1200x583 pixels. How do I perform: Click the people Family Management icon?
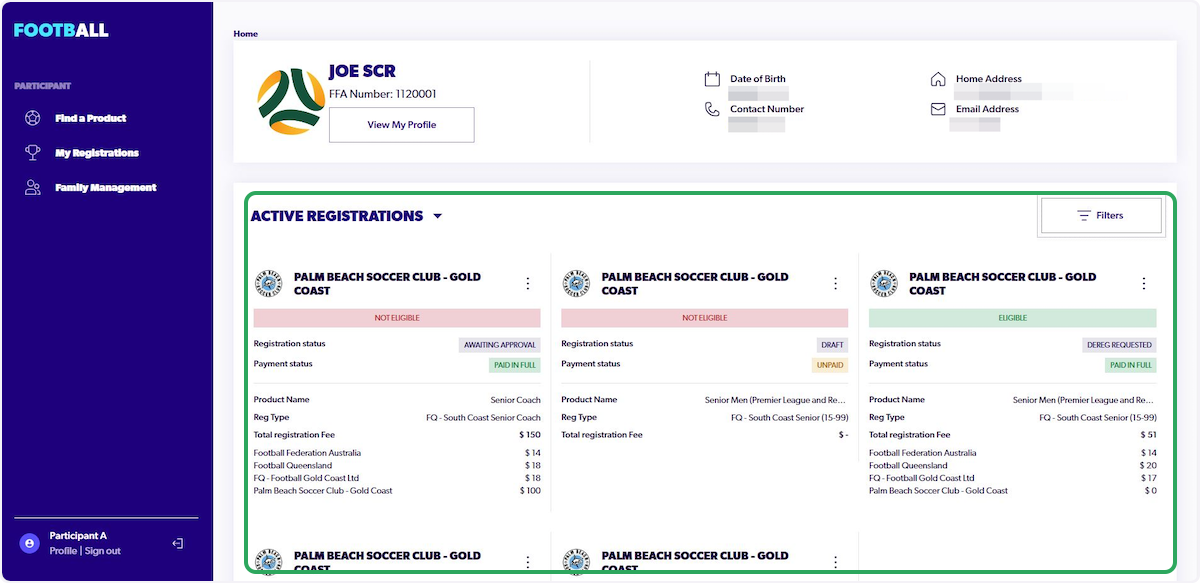(33, 187)
